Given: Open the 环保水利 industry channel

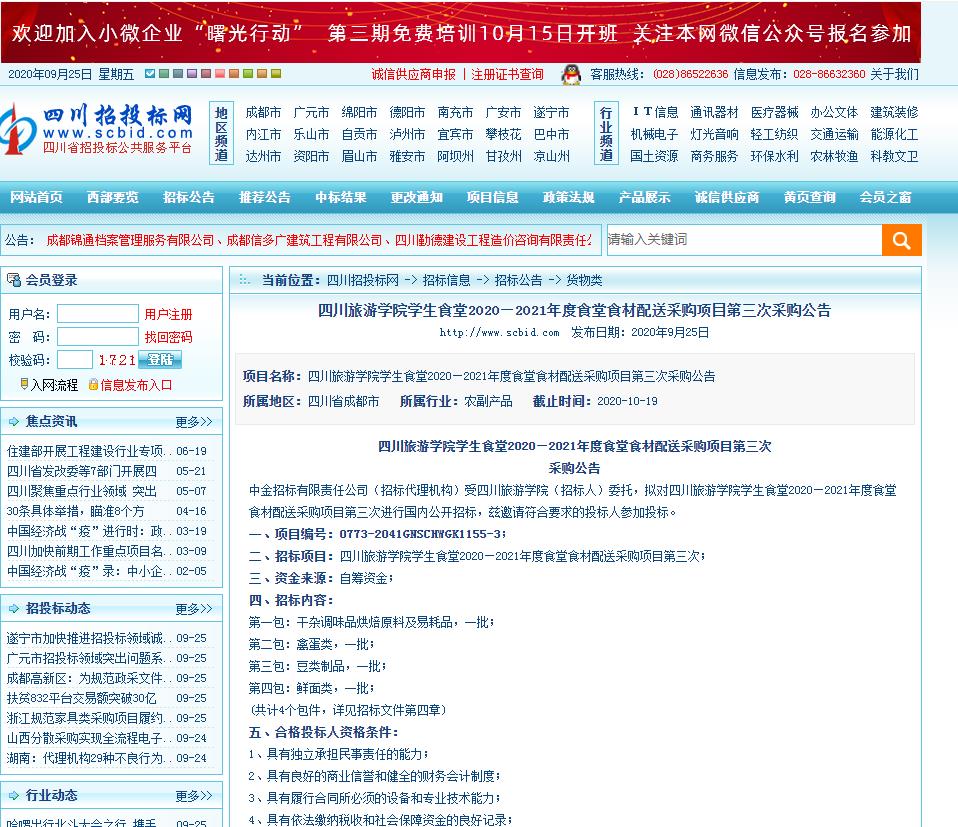Looking at the screenshot, I should click(x=775, y=156).
